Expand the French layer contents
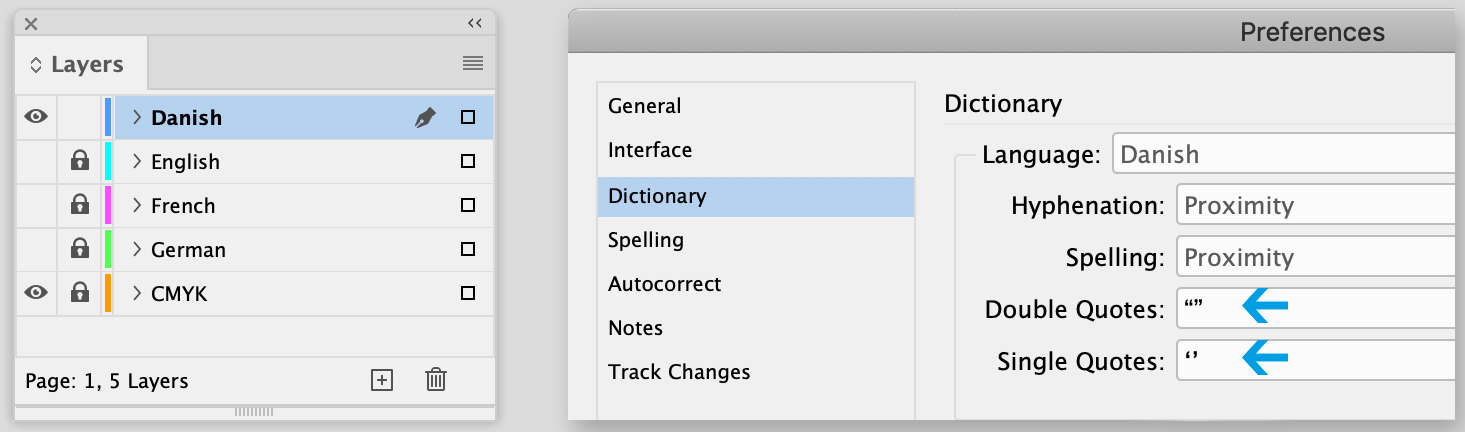Image resolution: width=1465 pixels, height=432 pixels. click(138, 206)
